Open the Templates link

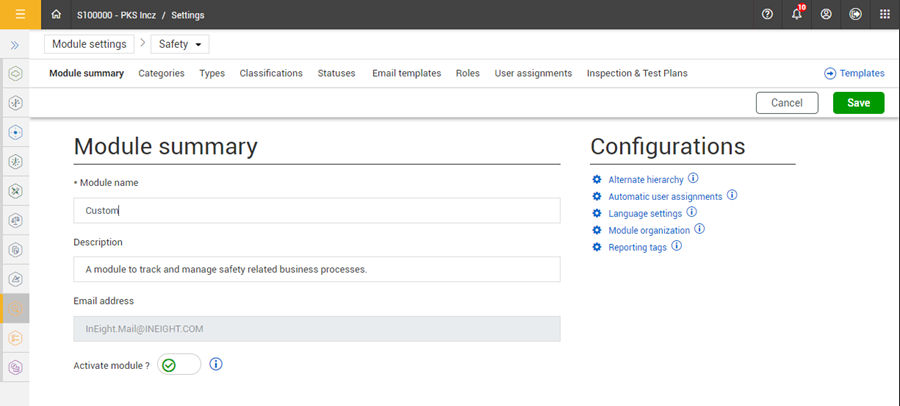click(854, 73)
